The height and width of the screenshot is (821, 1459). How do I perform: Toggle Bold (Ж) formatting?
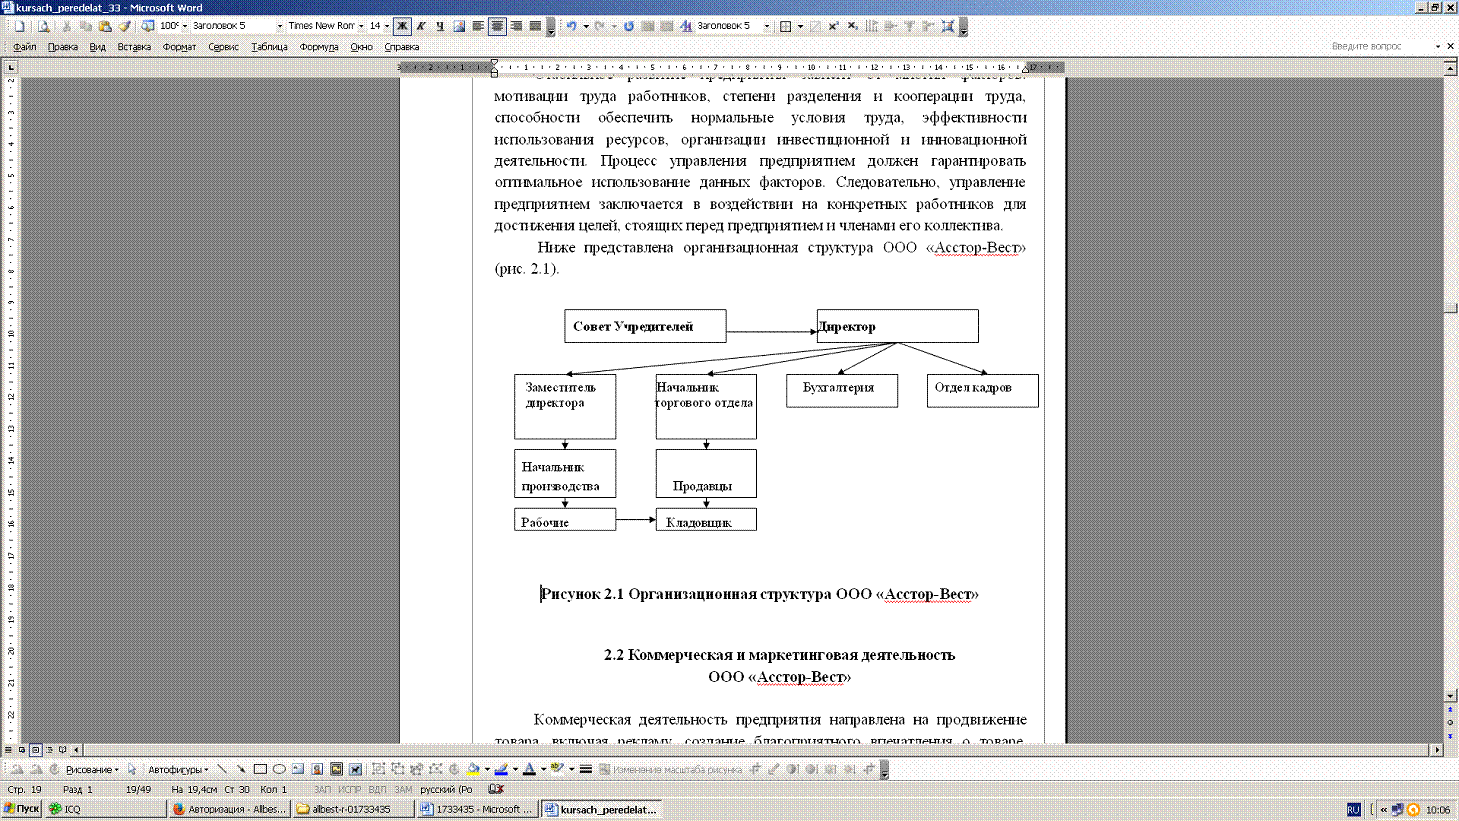pyautogui.click(x=402, y=26)
